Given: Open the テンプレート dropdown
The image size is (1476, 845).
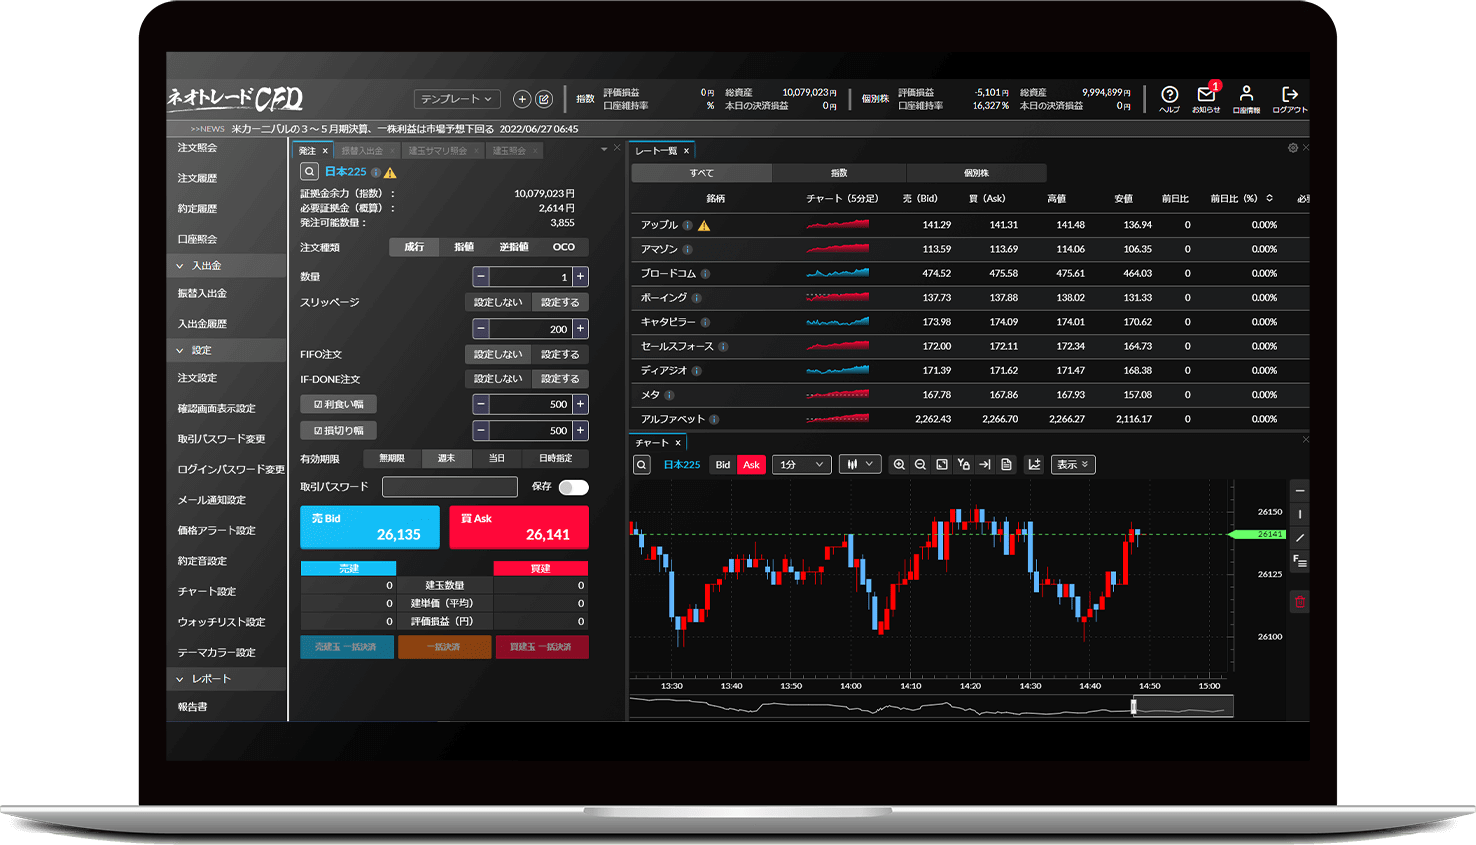Looking at the screenshot, I should point(457,99).
